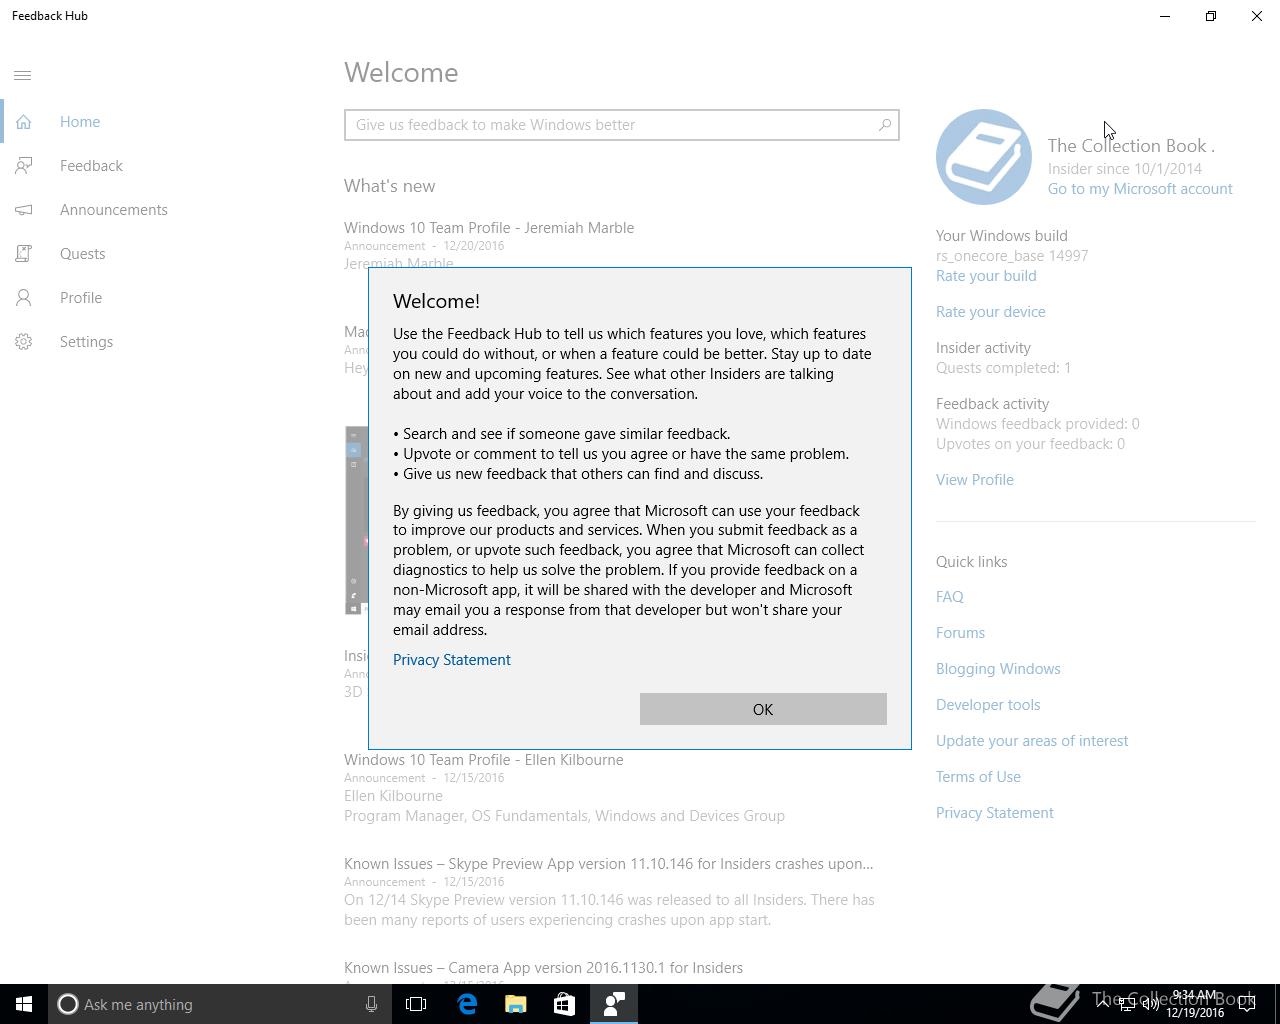This screenshot has width=1280, height=1024.
Task: Launch Microsoft Edge from the taskbar
Action: 467,1004
